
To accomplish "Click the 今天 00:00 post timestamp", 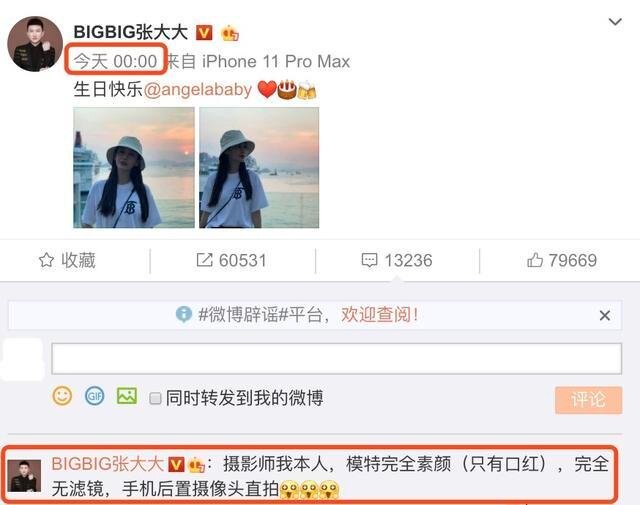I will [x=116, y=61].
